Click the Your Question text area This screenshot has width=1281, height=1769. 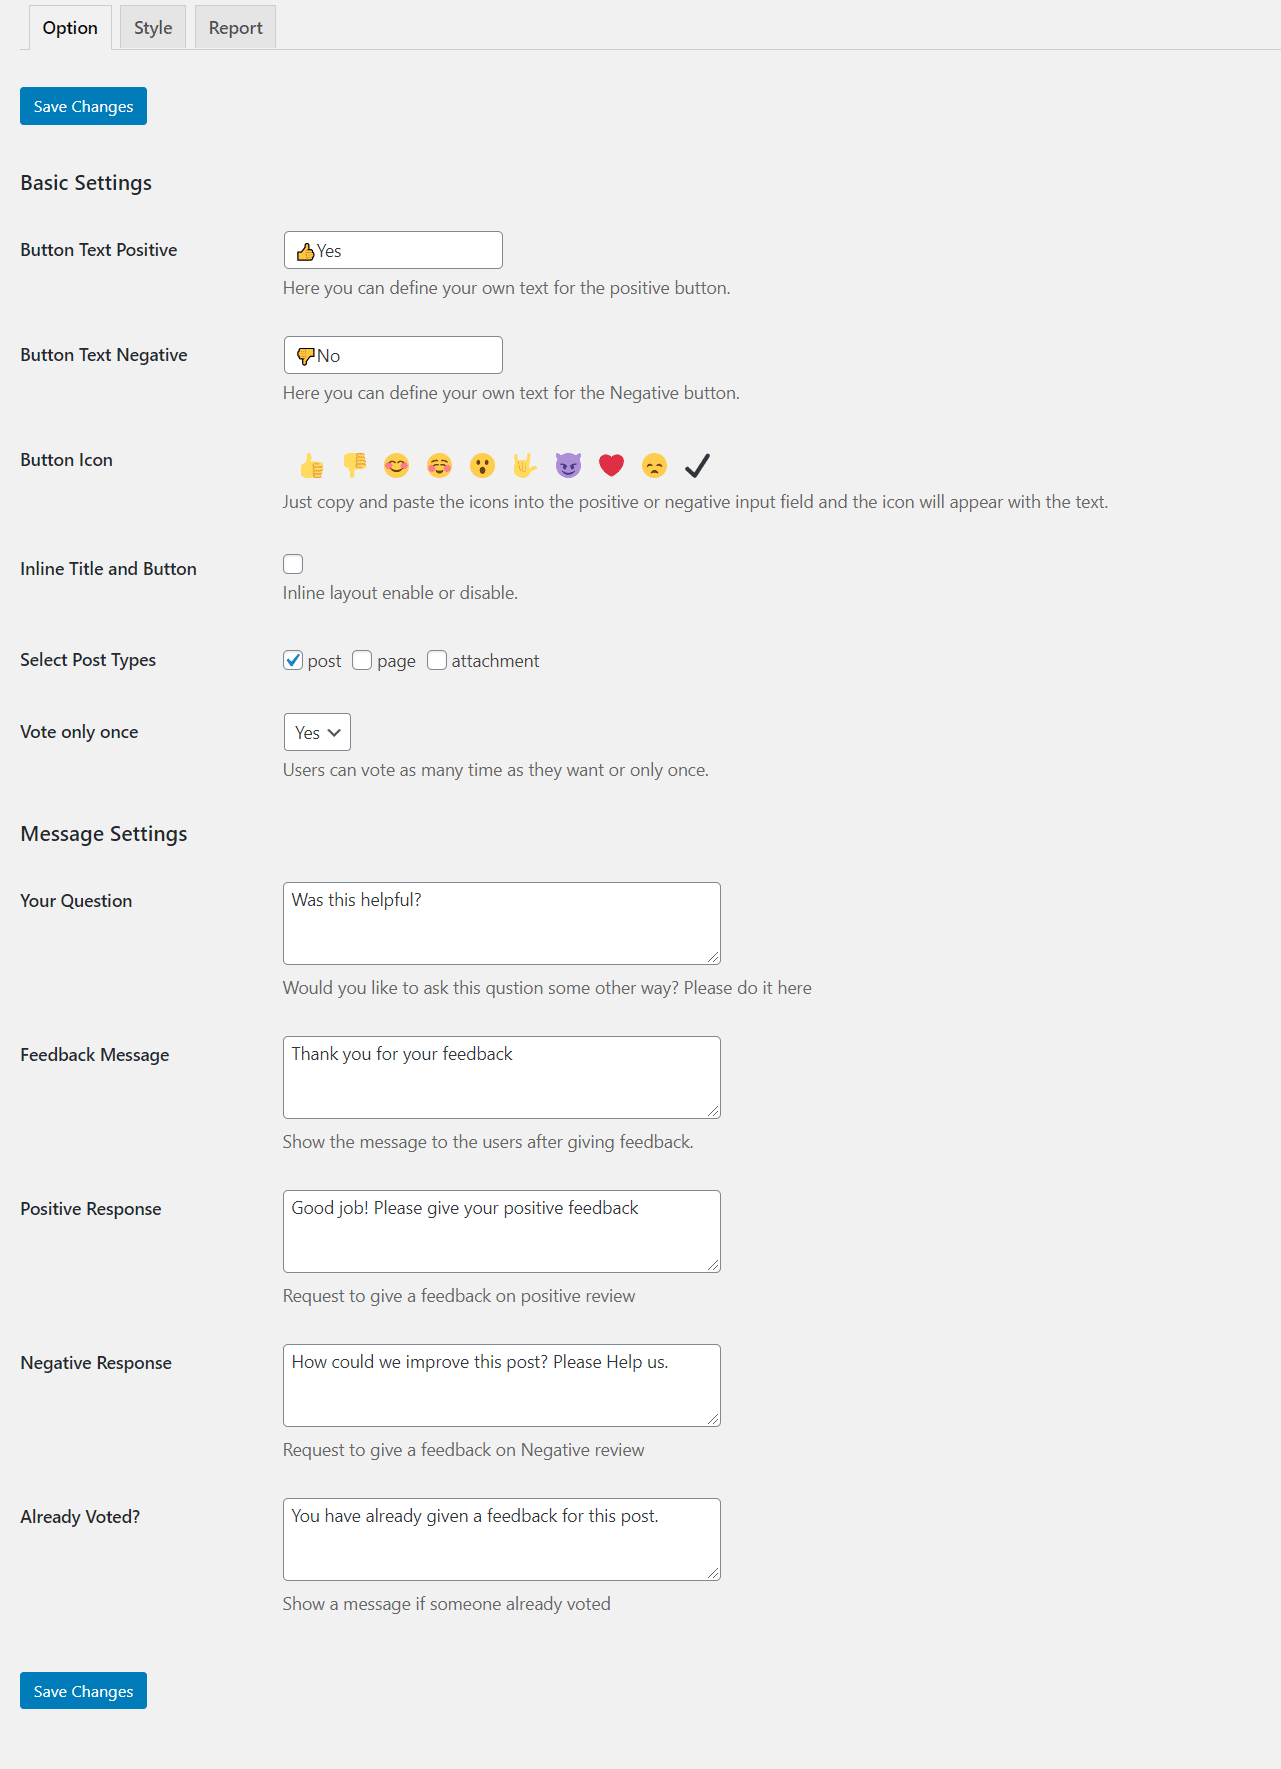(501, 923)
